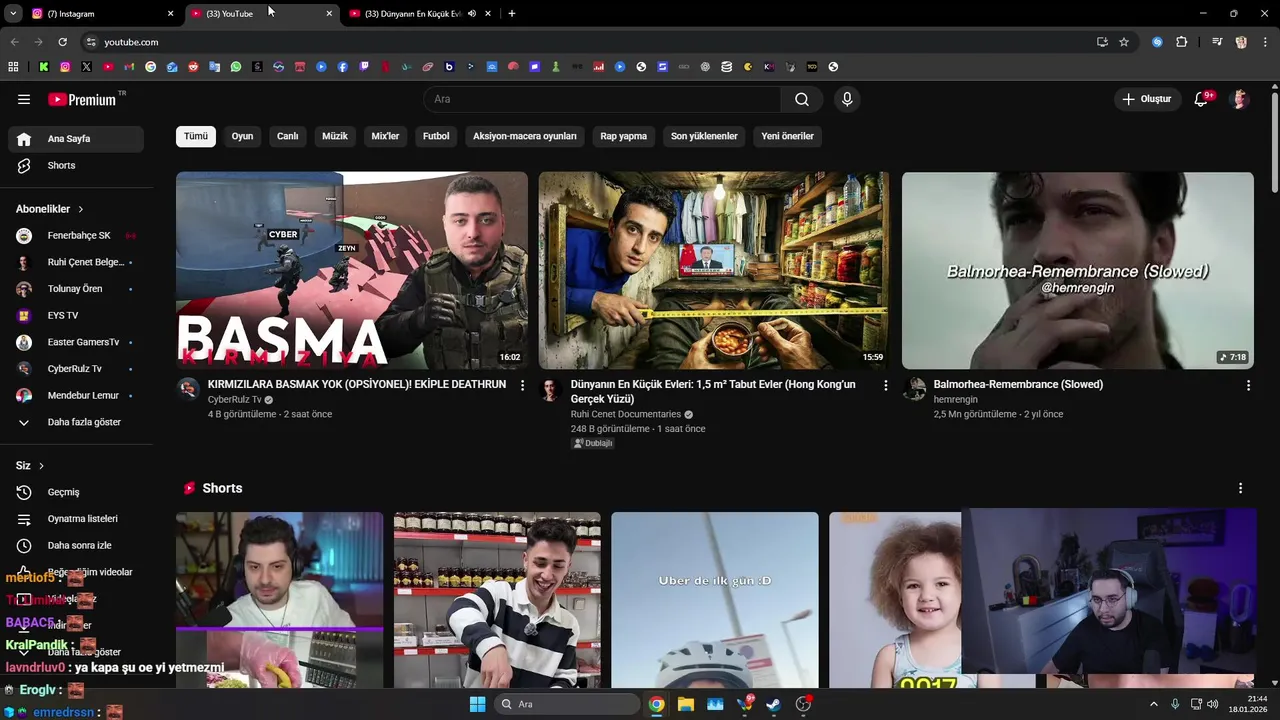Select the Yeni öneriler chip
The image size is (1280, 720).
(x=788, y=136)
